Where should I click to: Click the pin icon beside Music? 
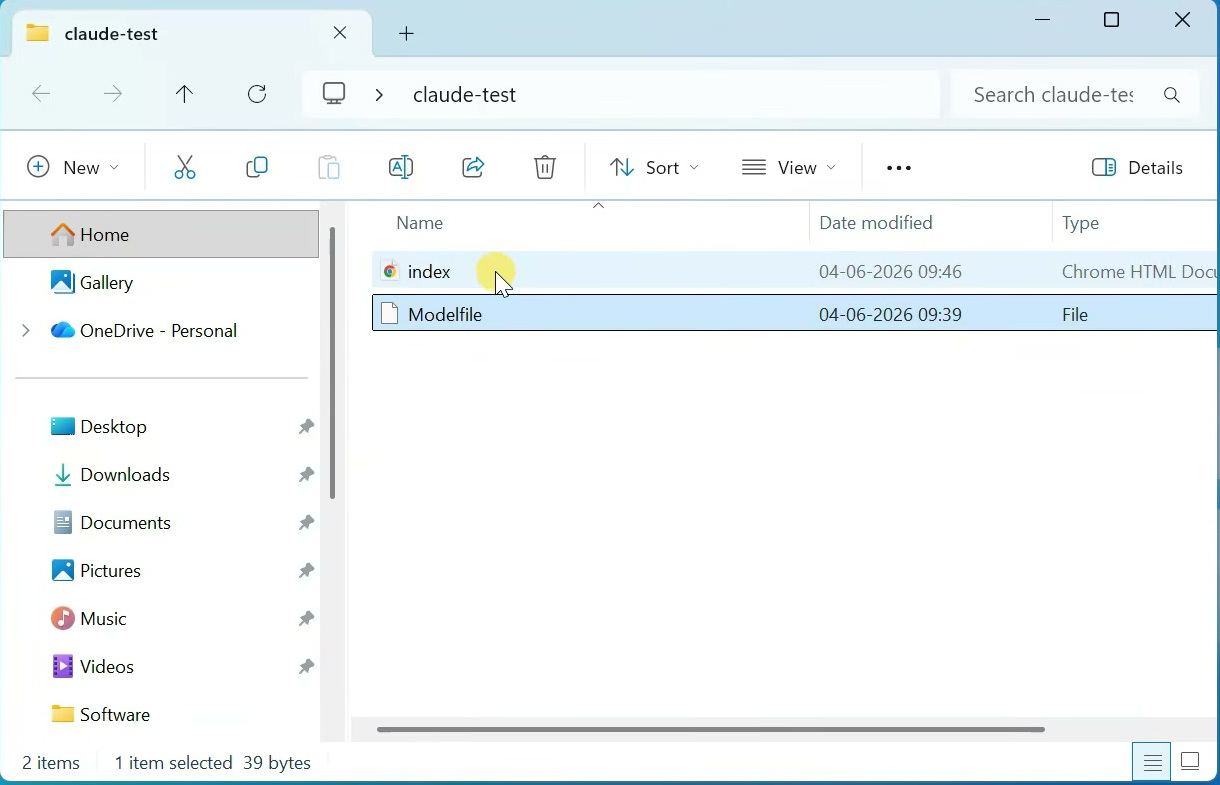point(306,619)
